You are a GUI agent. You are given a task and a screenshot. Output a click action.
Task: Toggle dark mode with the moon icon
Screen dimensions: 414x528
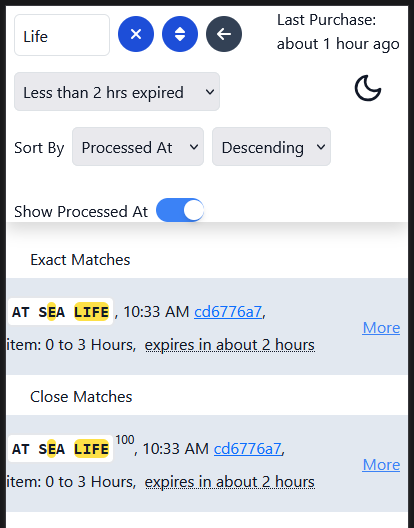tap(368, 88)
